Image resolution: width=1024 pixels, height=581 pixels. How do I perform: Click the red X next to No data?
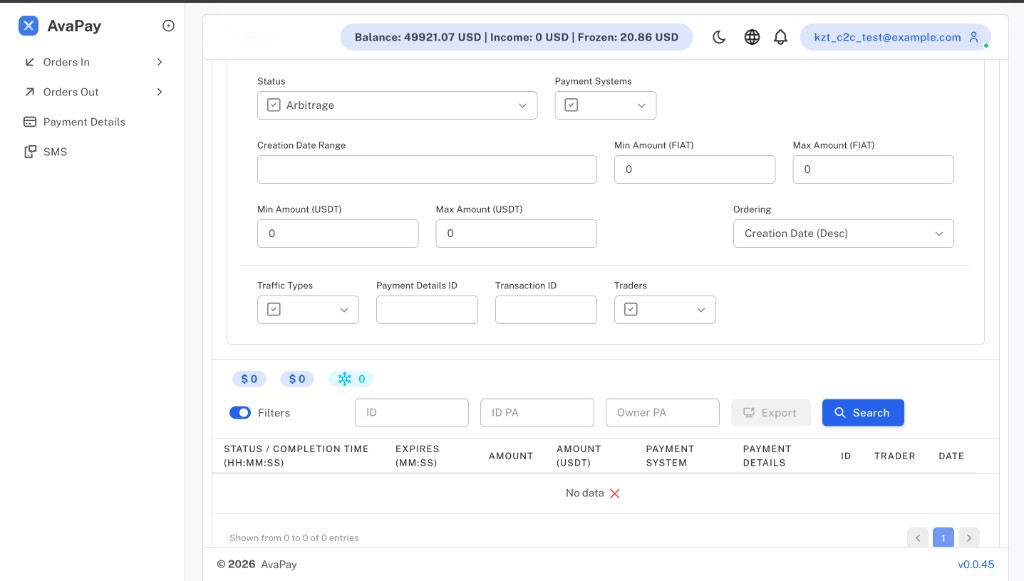[615, 494]
